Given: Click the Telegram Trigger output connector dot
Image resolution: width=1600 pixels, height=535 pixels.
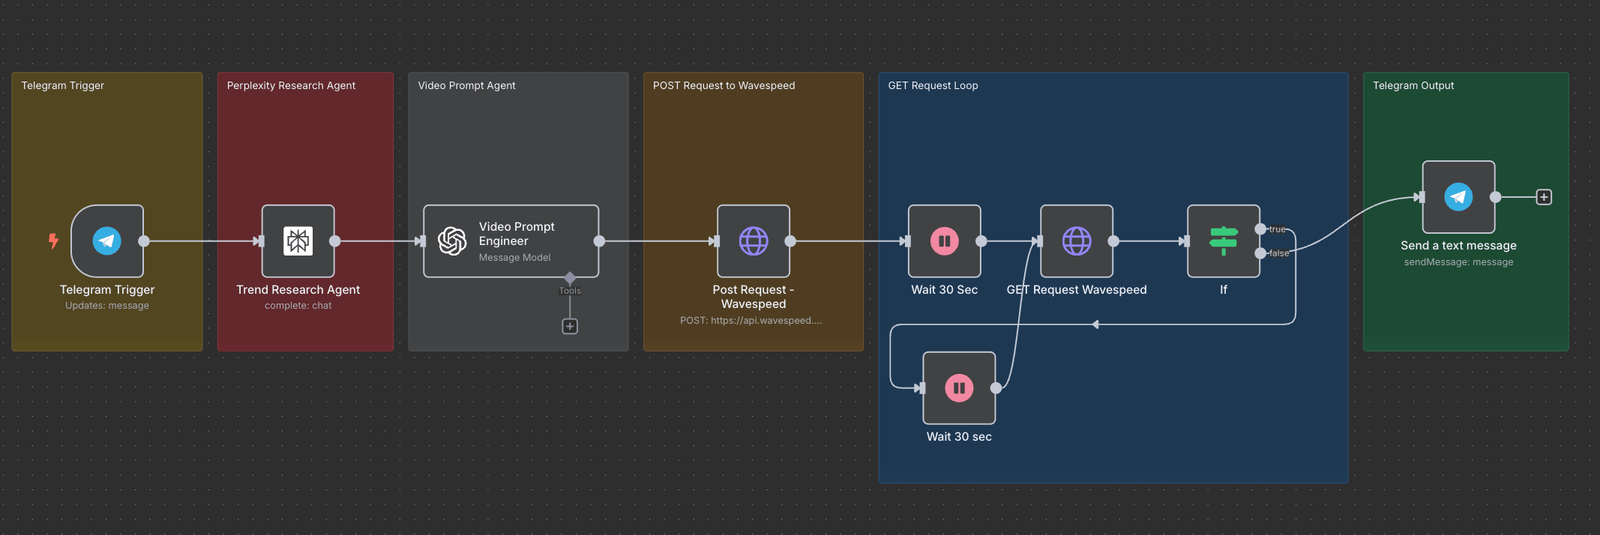Looking at the screenshot, I should 144,241.
